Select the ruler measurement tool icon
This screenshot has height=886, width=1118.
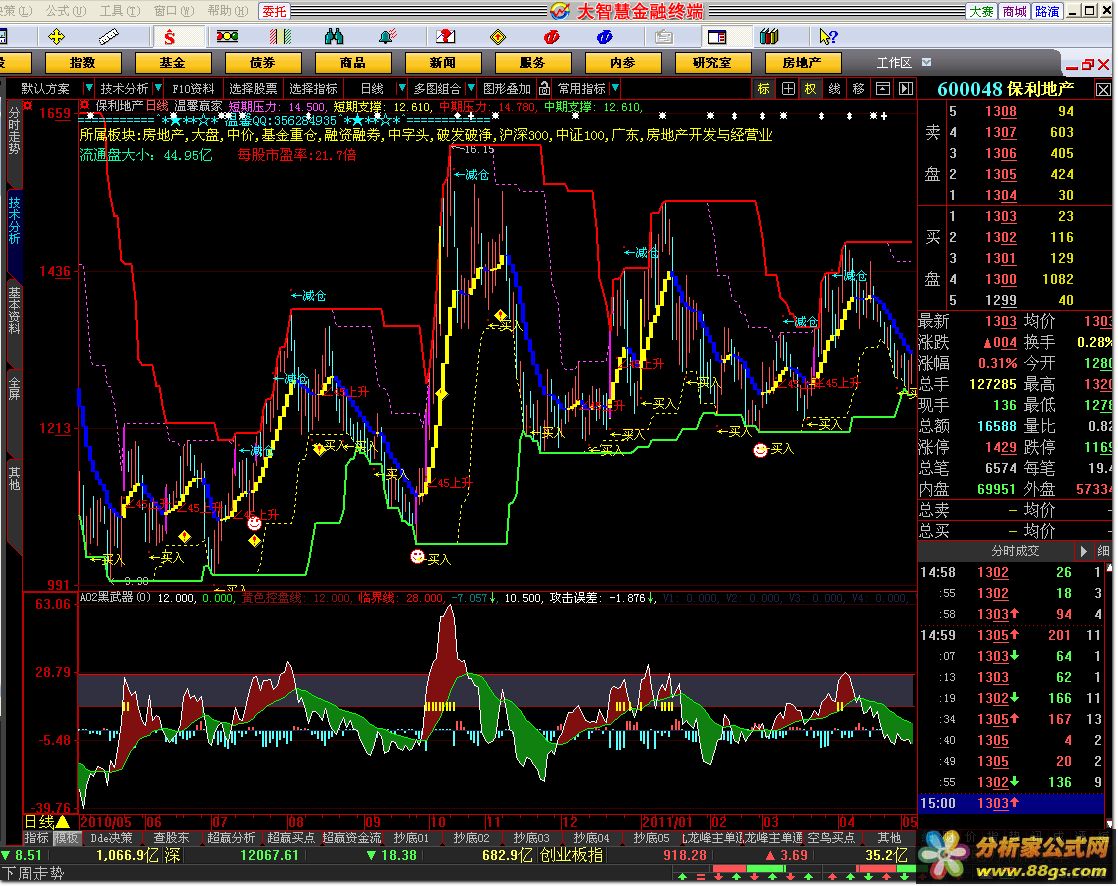pos(108,36)
